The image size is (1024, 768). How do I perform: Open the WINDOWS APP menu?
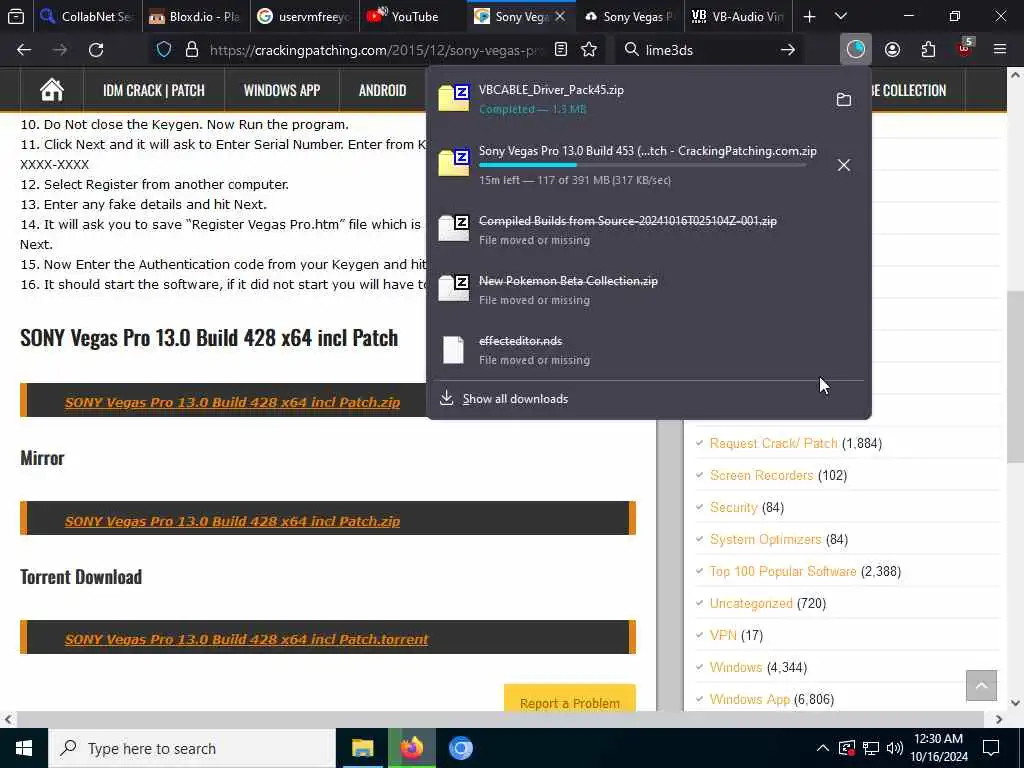pyautogui.click(x=281, y=90)
